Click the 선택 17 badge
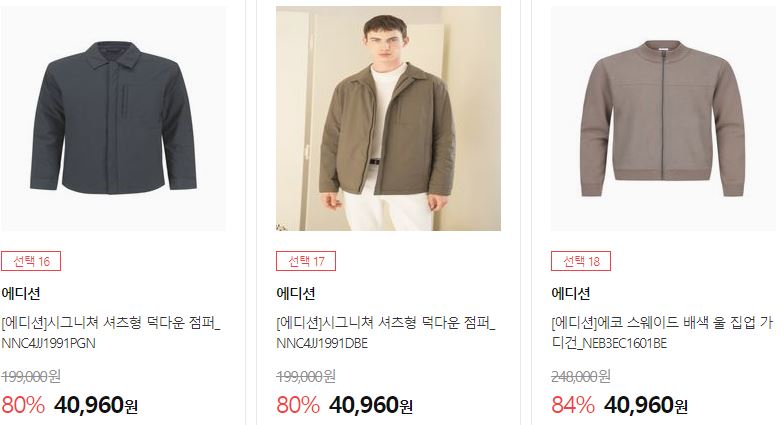This screenshot has height=425, width=782. [x=306, y=261]
